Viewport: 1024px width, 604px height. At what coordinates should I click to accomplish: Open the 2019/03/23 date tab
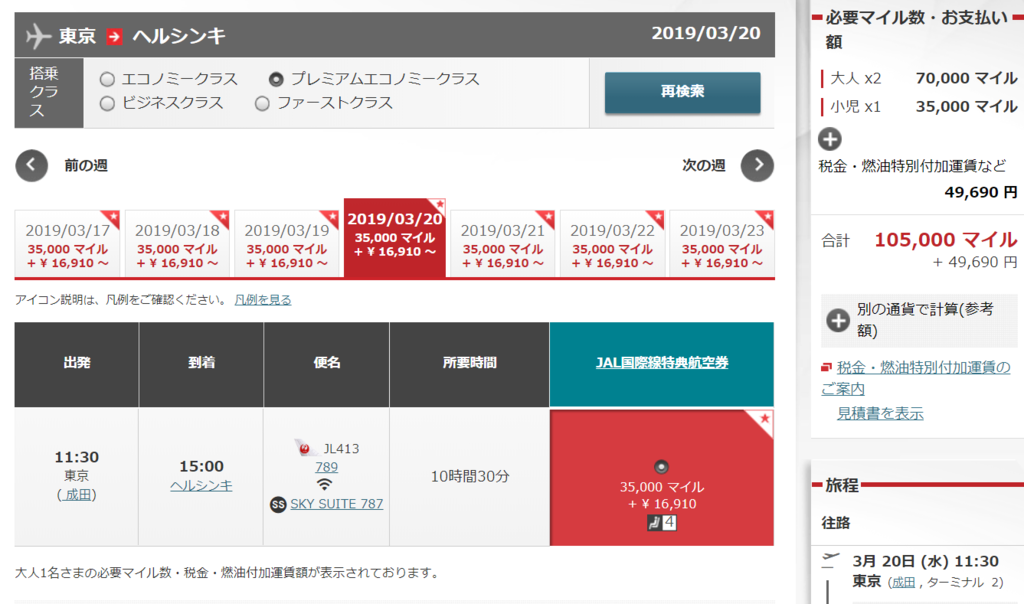click(722, 244)
